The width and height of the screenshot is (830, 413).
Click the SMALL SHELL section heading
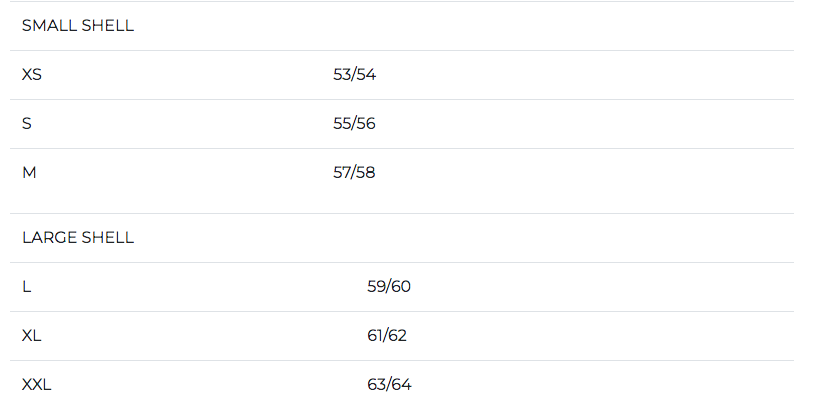coord(78,26)
